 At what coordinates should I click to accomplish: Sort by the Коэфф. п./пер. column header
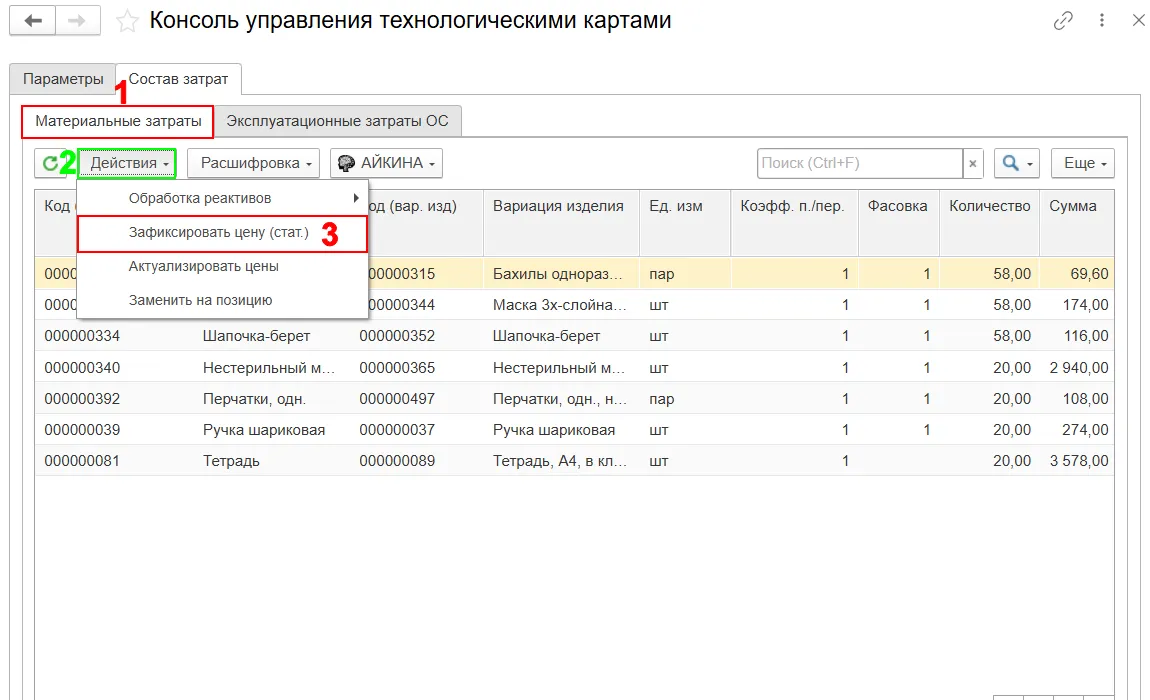(x=794, y=223)
